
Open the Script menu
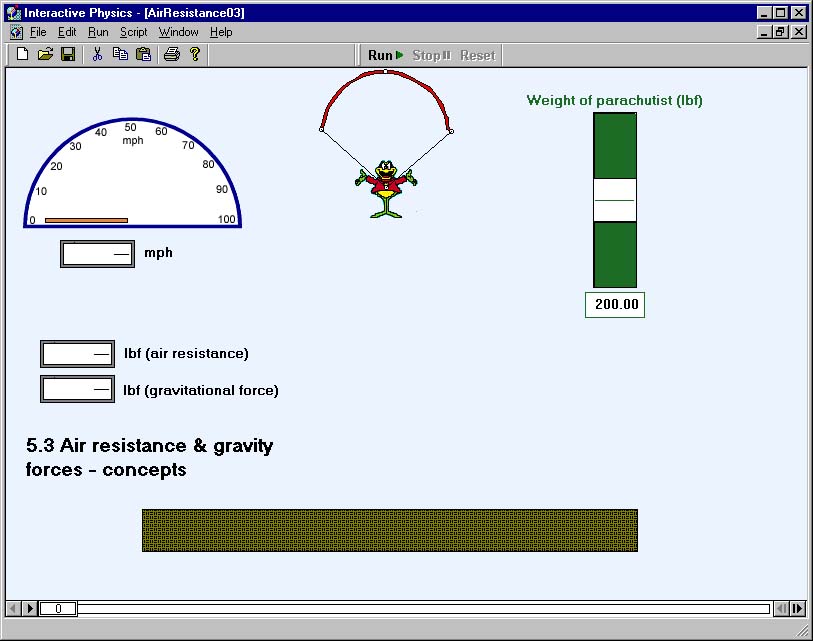tap(134, 32)
